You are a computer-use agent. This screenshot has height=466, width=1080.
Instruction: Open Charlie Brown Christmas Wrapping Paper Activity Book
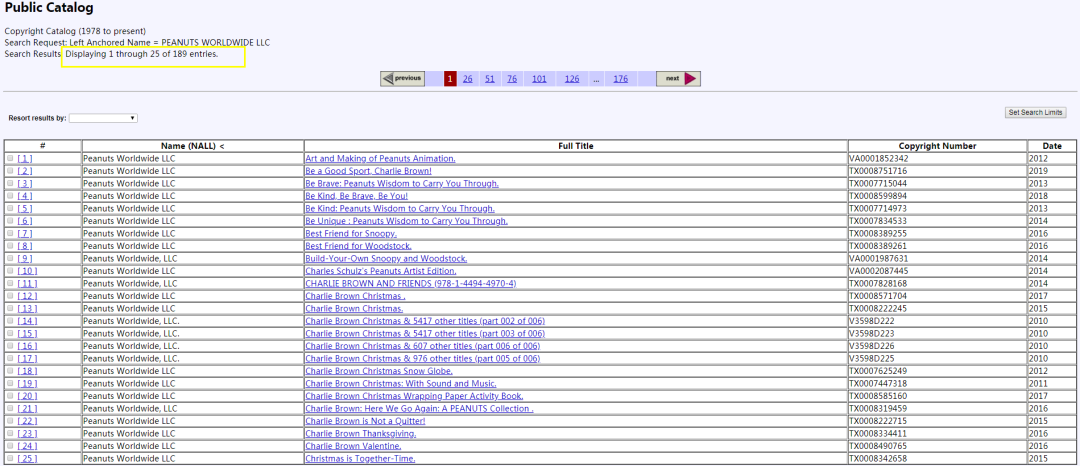pyautogui.click(x=414, y=396)
